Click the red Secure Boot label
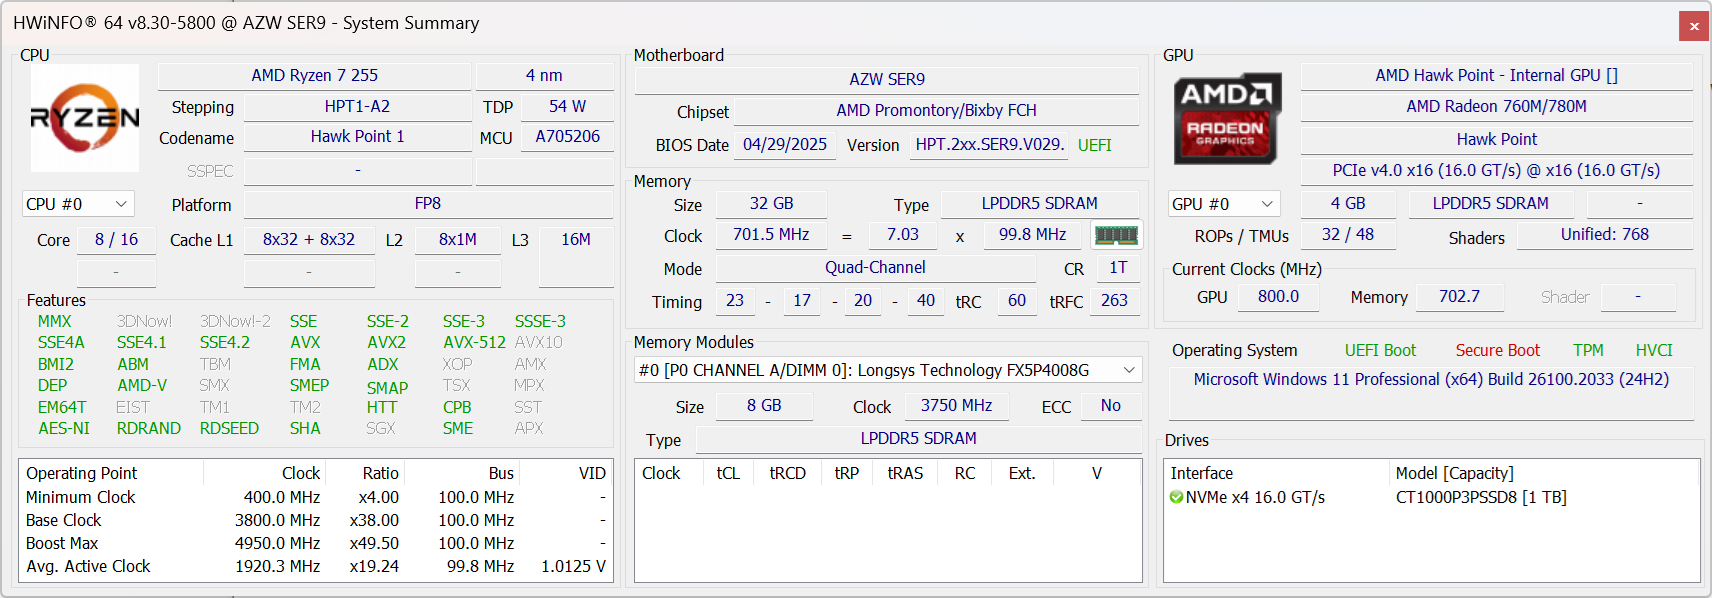1712x598 pixels. click(1497, 351)
